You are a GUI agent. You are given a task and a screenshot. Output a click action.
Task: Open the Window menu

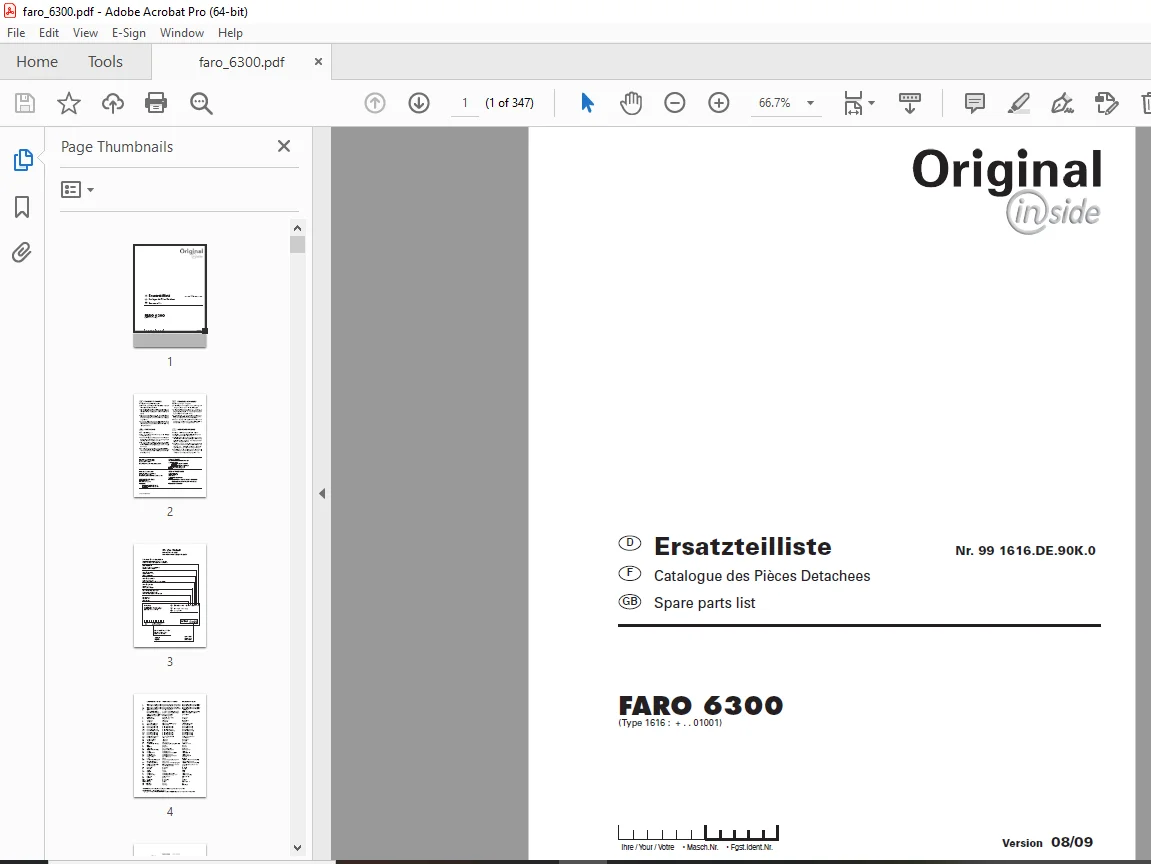pos(181,33)
